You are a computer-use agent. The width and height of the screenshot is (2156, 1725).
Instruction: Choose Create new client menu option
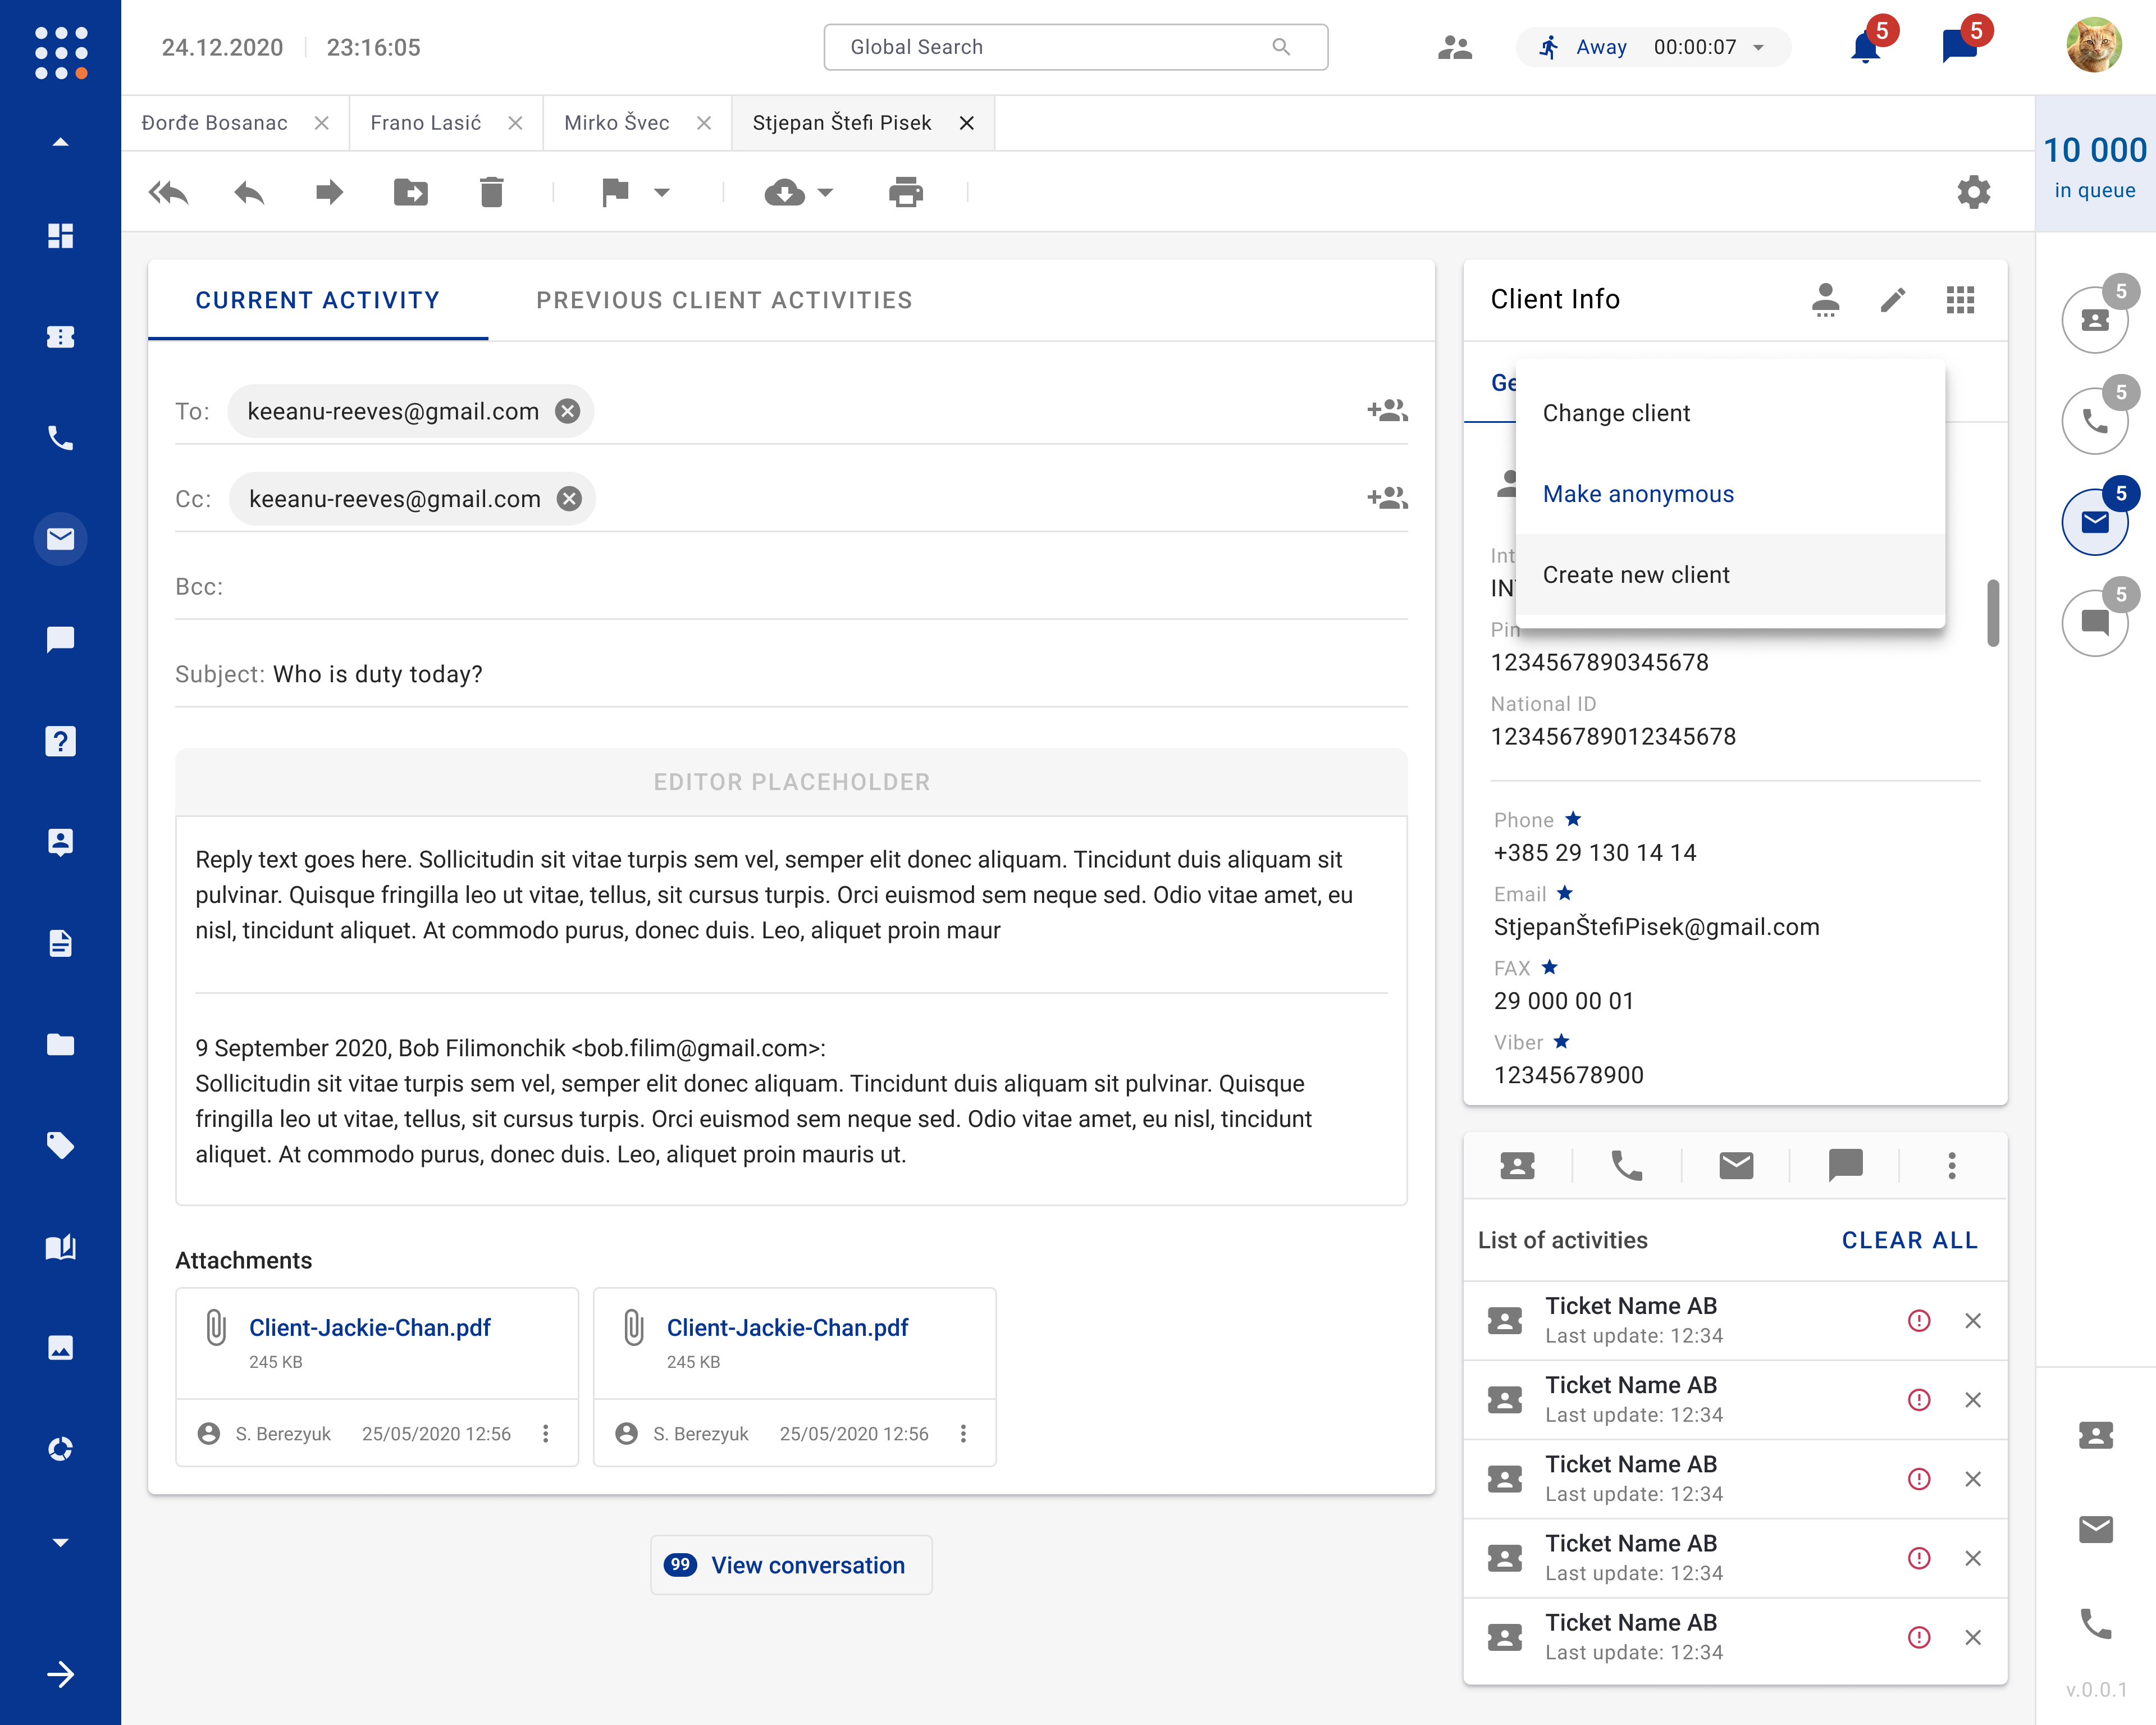[x=1636, y=575]
